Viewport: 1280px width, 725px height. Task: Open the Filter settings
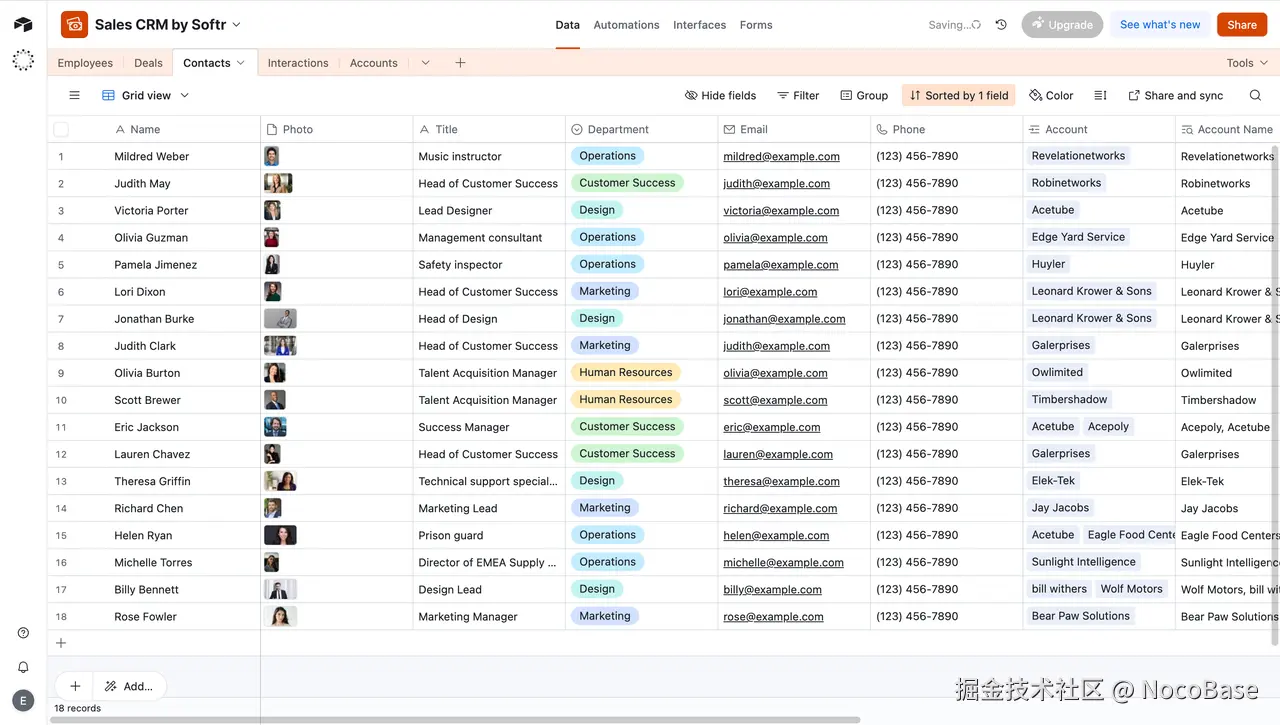point(797,95)
